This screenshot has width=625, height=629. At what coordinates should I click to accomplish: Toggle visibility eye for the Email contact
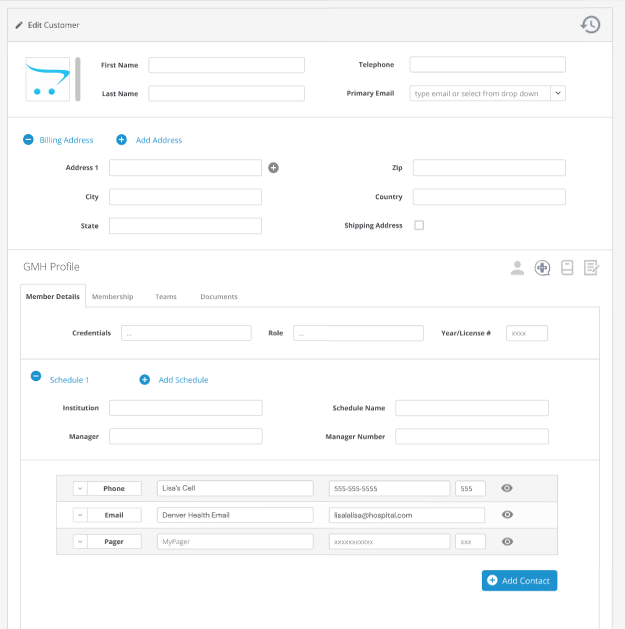507,515
